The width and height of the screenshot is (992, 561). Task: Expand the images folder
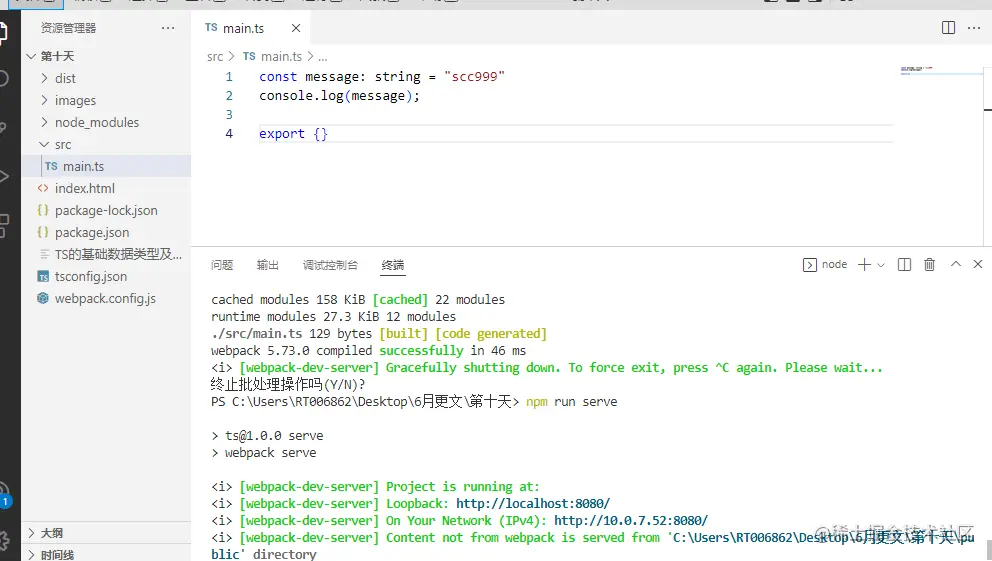point(106,100)
